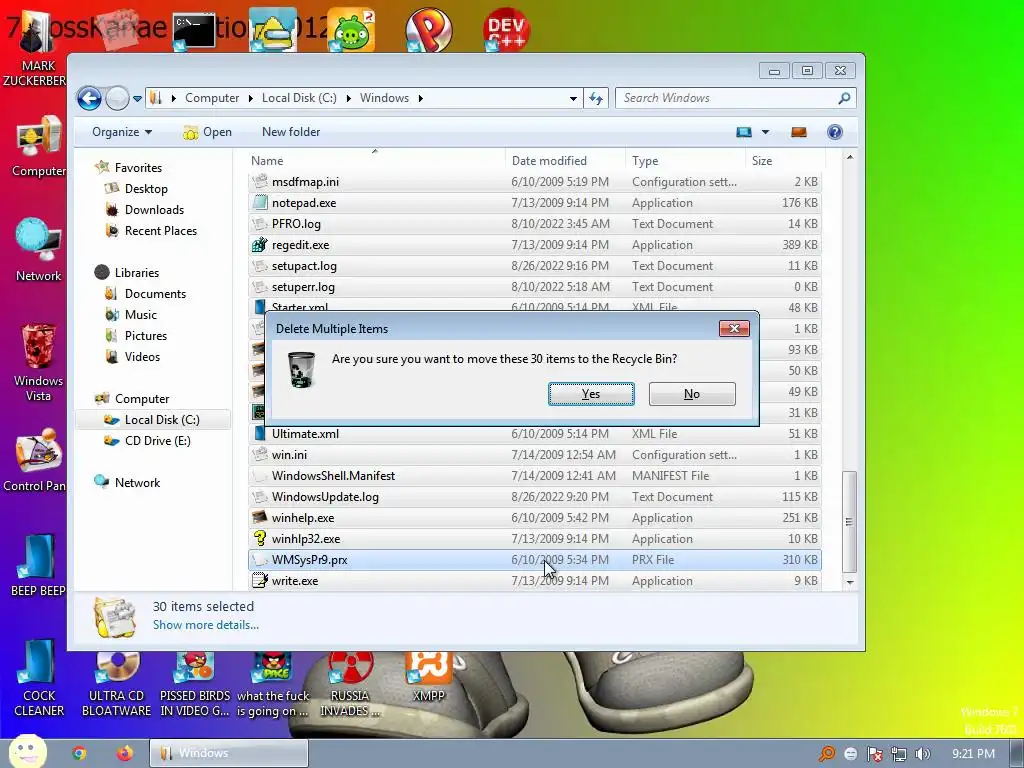1024x768 pixels.
Task: Click the Windows taskbar window button
Action: coord(229,753)
